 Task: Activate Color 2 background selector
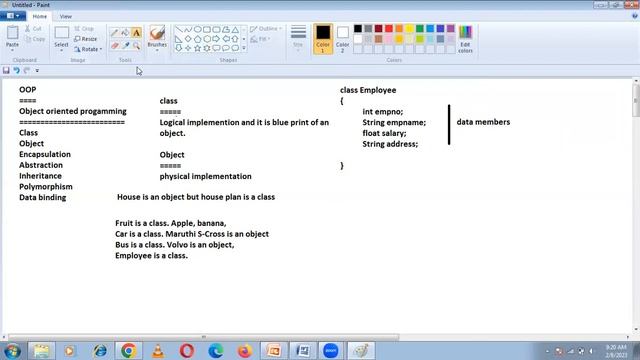342,39
